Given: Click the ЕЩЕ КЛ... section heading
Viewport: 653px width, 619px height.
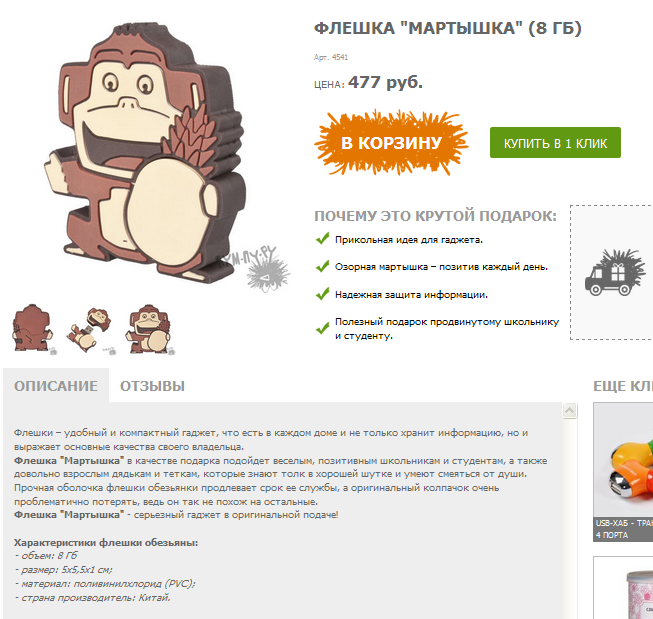Looking at the screenshot, I should [x=623, y=386].
